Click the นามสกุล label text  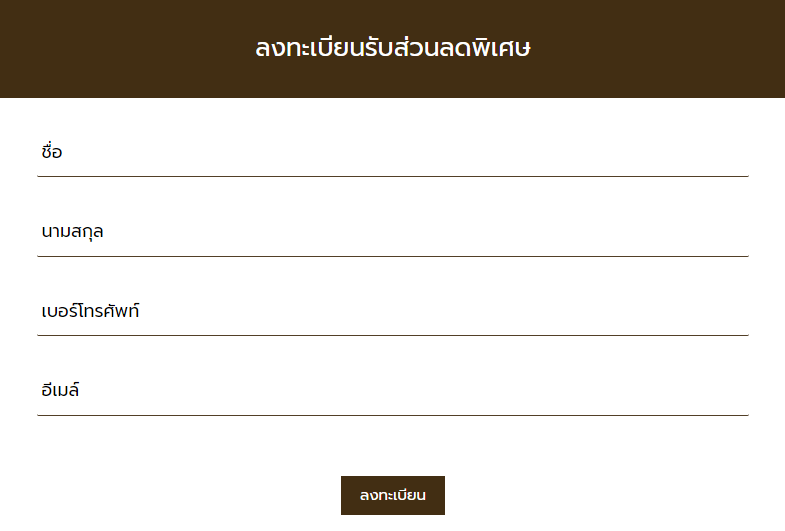coord(73,232)
